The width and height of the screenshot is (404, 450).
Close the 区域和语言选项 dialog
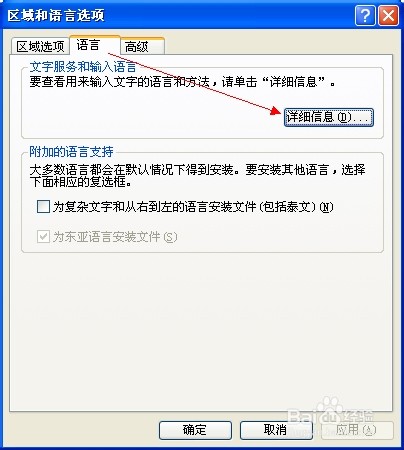pos(388,15)
